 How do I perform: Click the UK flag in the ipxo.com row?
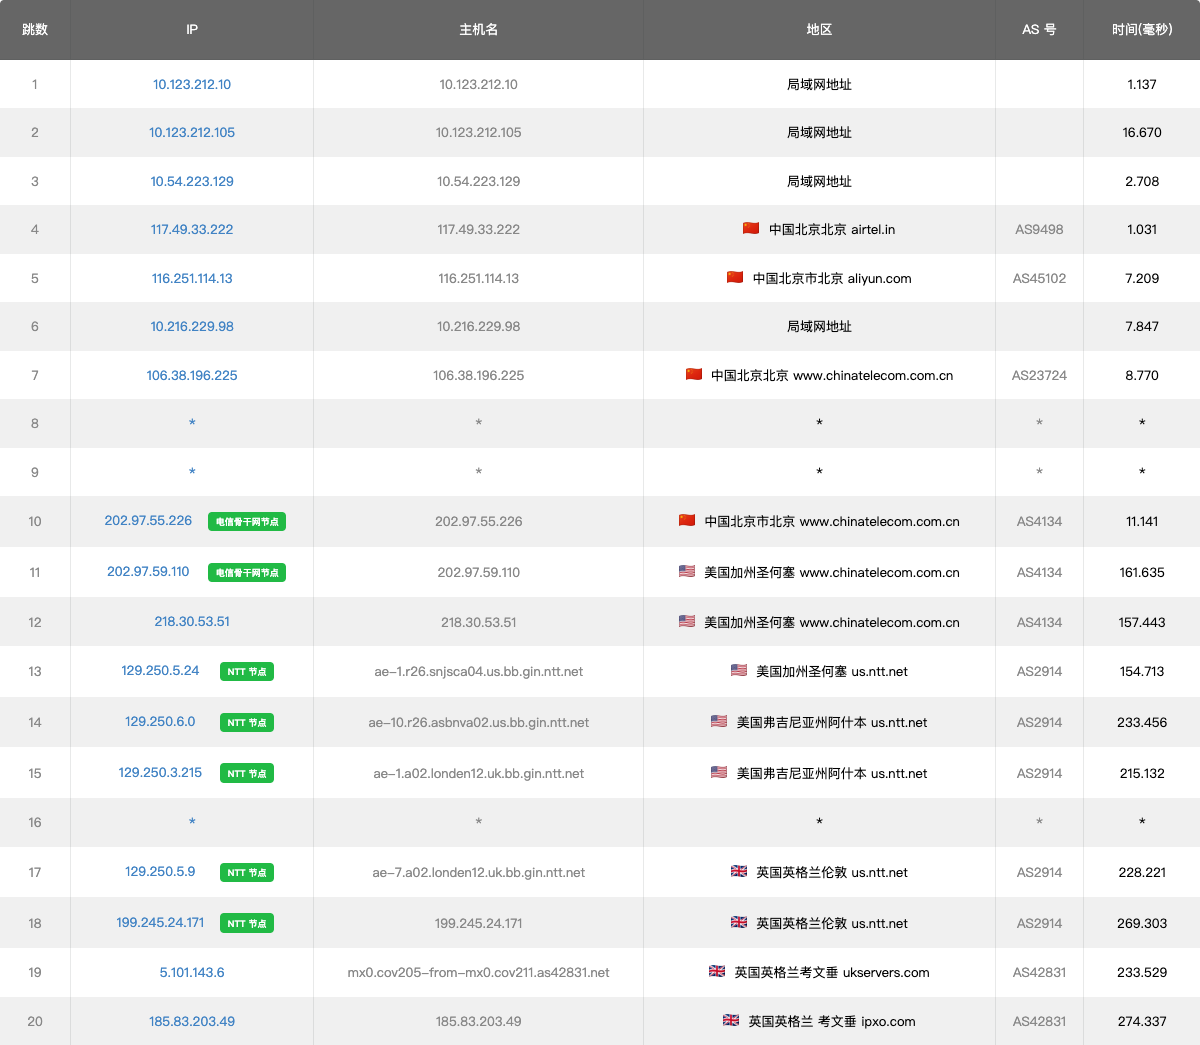click(x=731, y=1021)
